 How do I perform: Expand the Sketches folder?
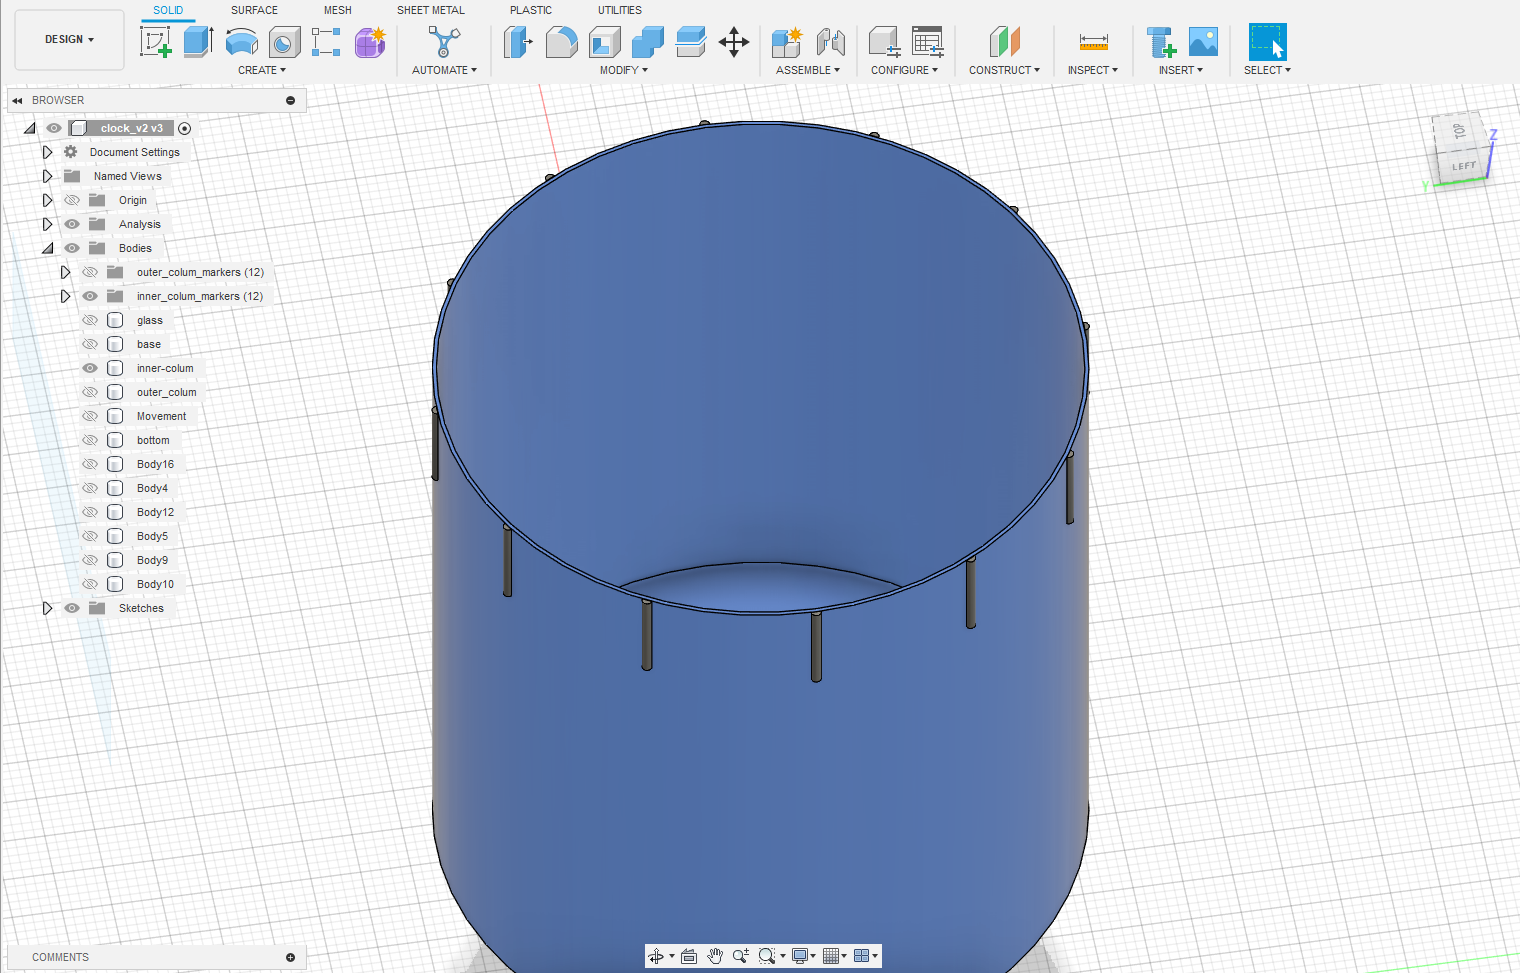point(47,608)
